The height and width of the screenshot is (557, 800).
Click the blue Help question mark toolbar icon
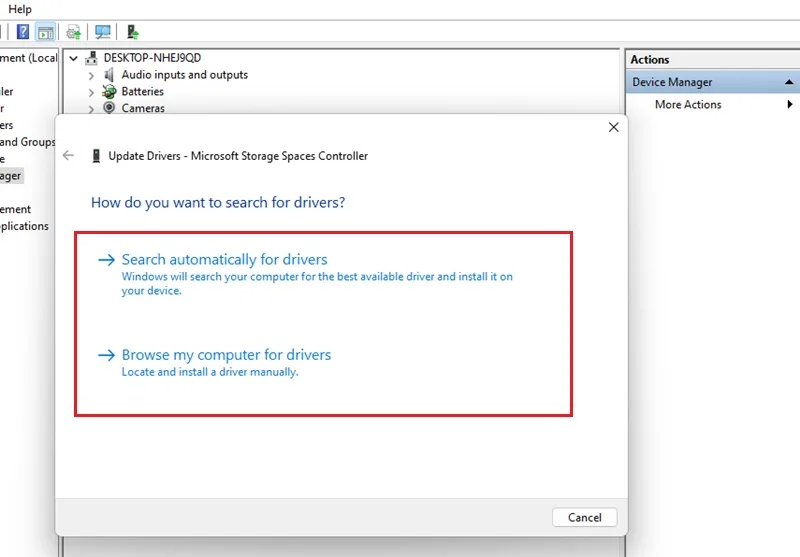click(23, 32)
